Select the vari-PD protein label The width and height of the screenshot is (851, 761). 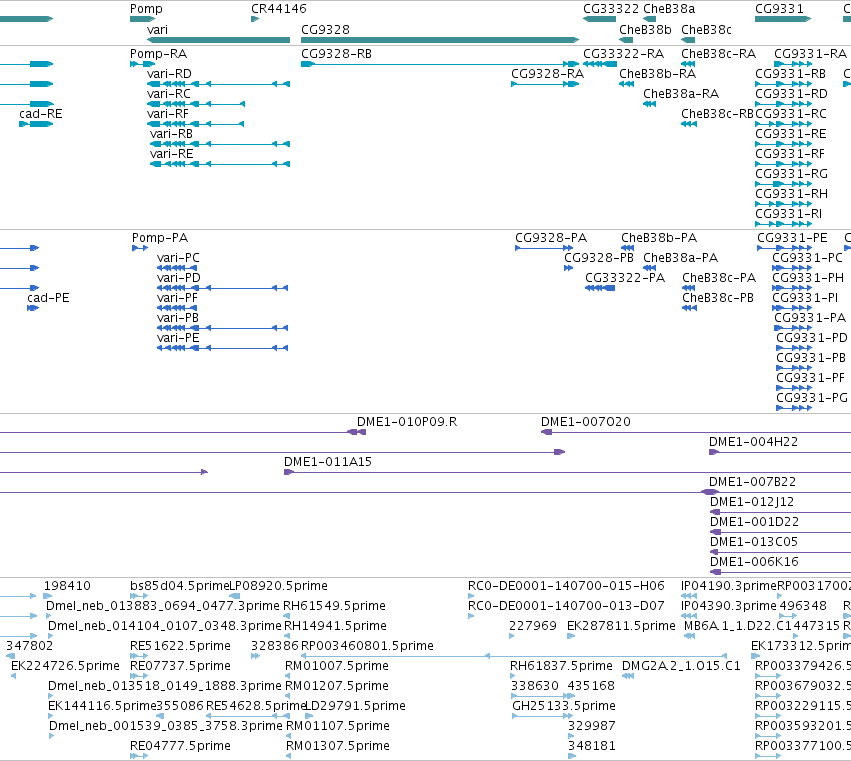pos(179,278)
